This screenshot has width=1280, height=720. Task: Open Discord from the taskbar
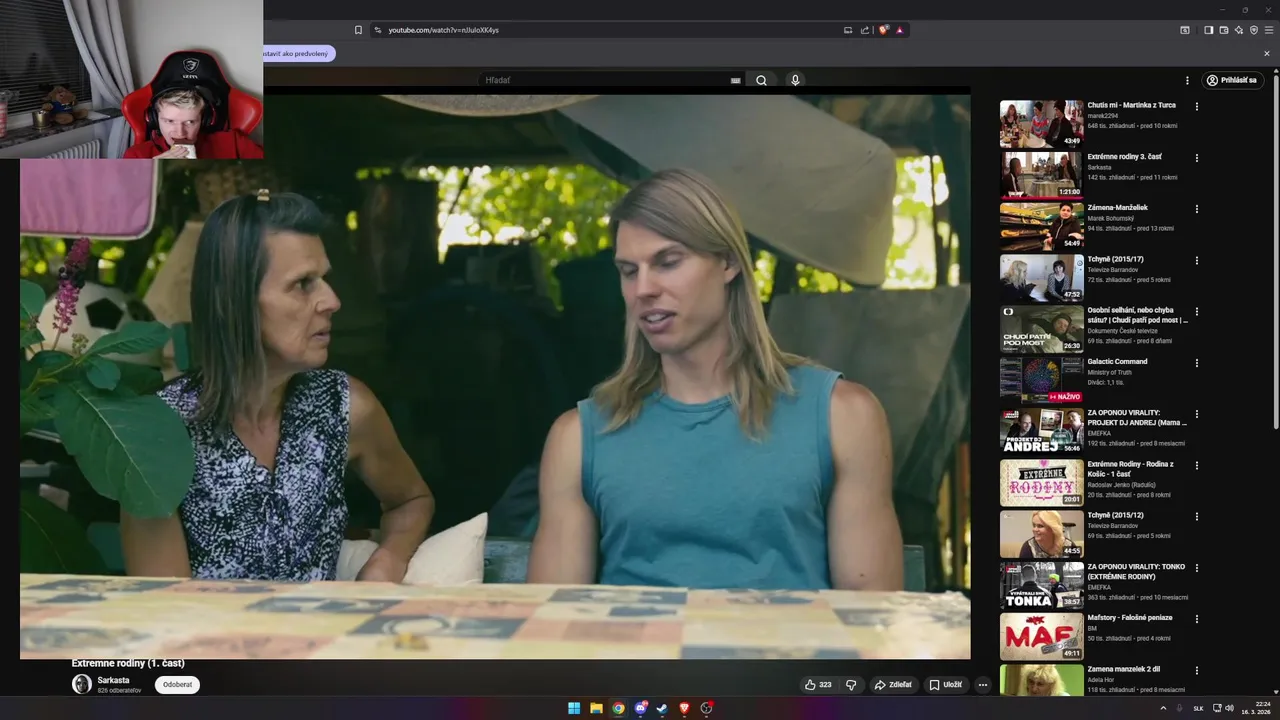pyautogui.click(x=640, y=708)
